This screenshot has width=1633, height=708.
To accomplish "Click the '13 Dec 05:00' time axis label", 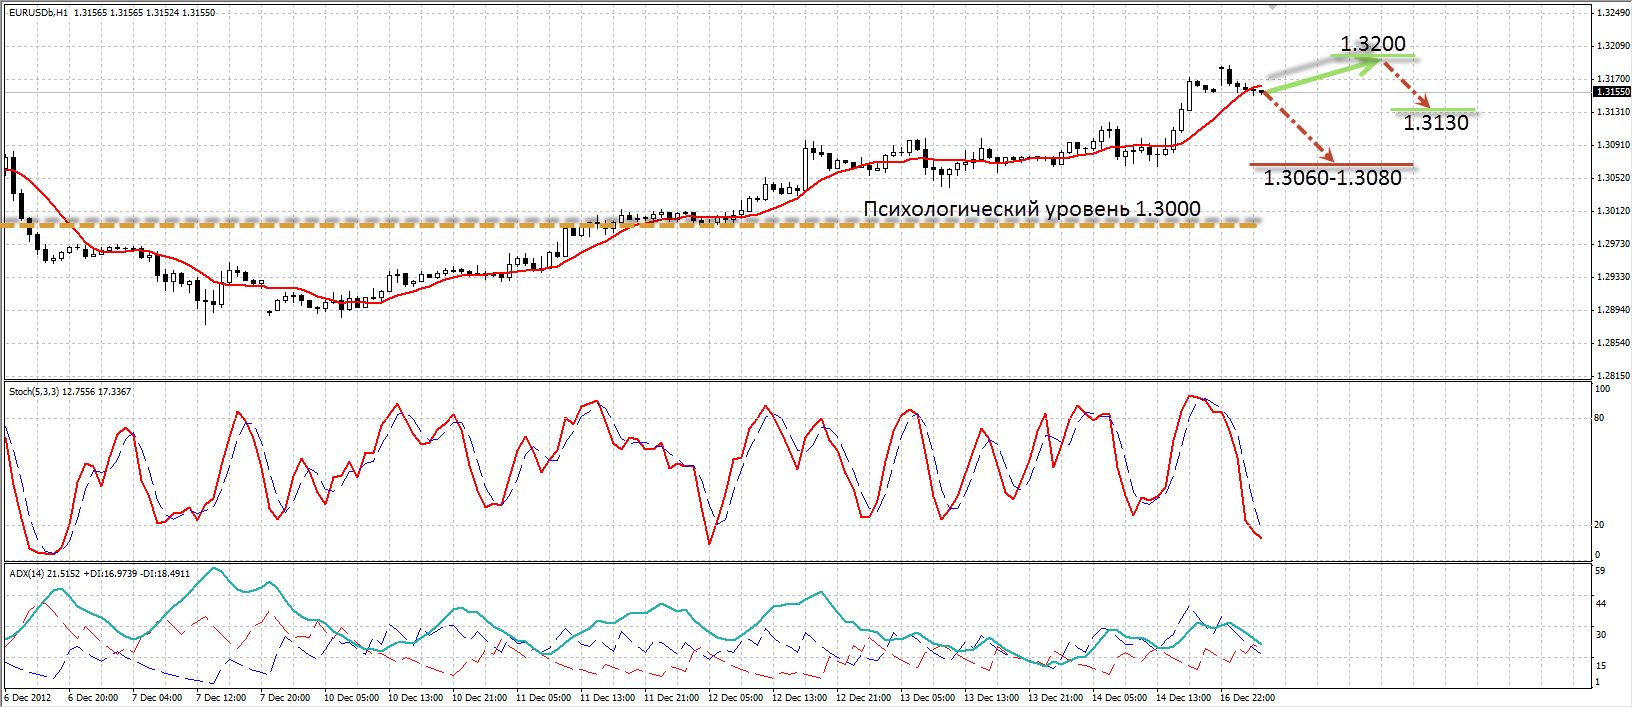I will (x=927, y=698).
